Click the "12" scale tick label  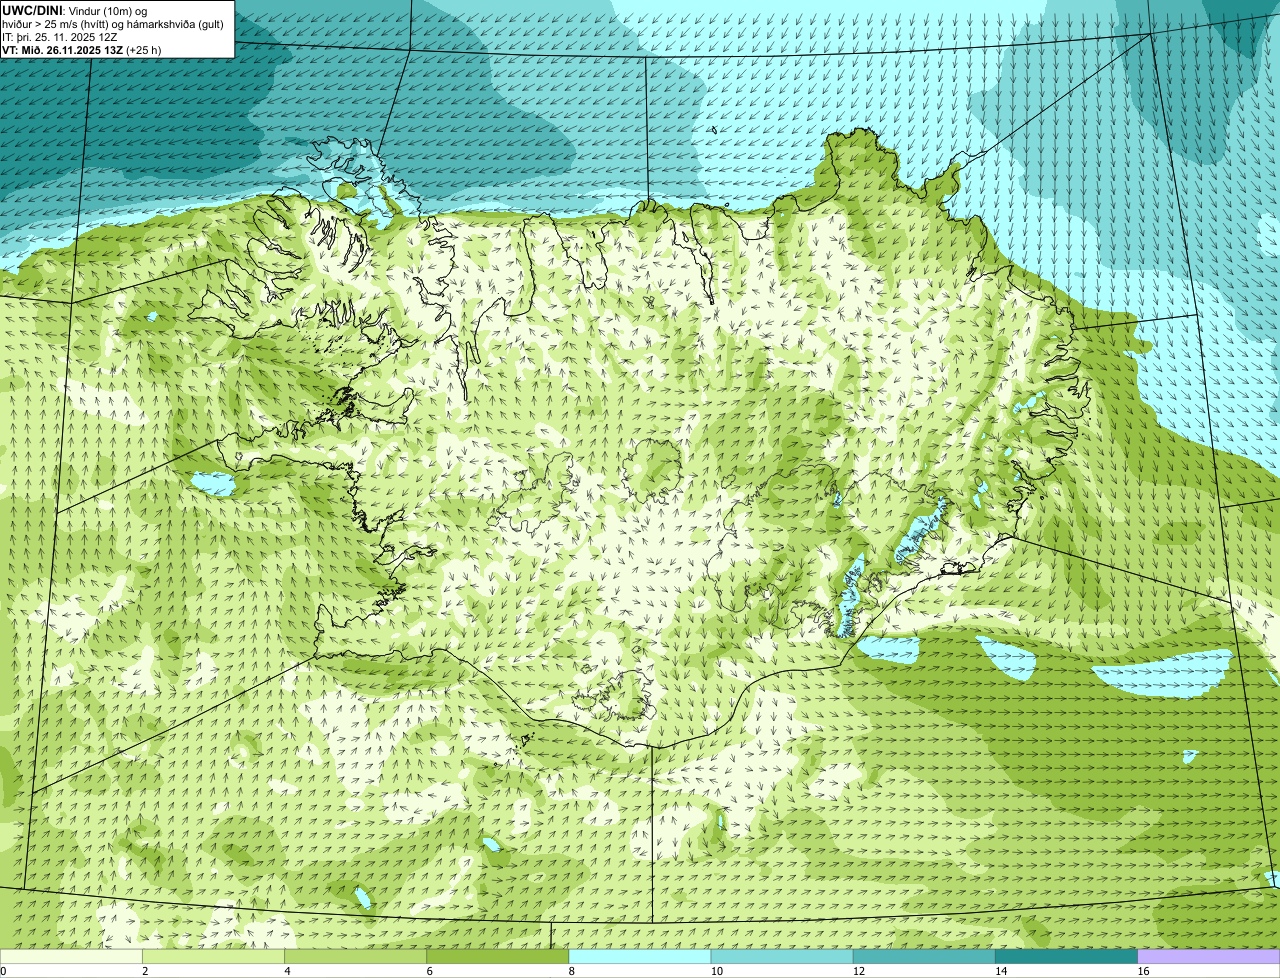pyautogui.click(x=859, y=971)
